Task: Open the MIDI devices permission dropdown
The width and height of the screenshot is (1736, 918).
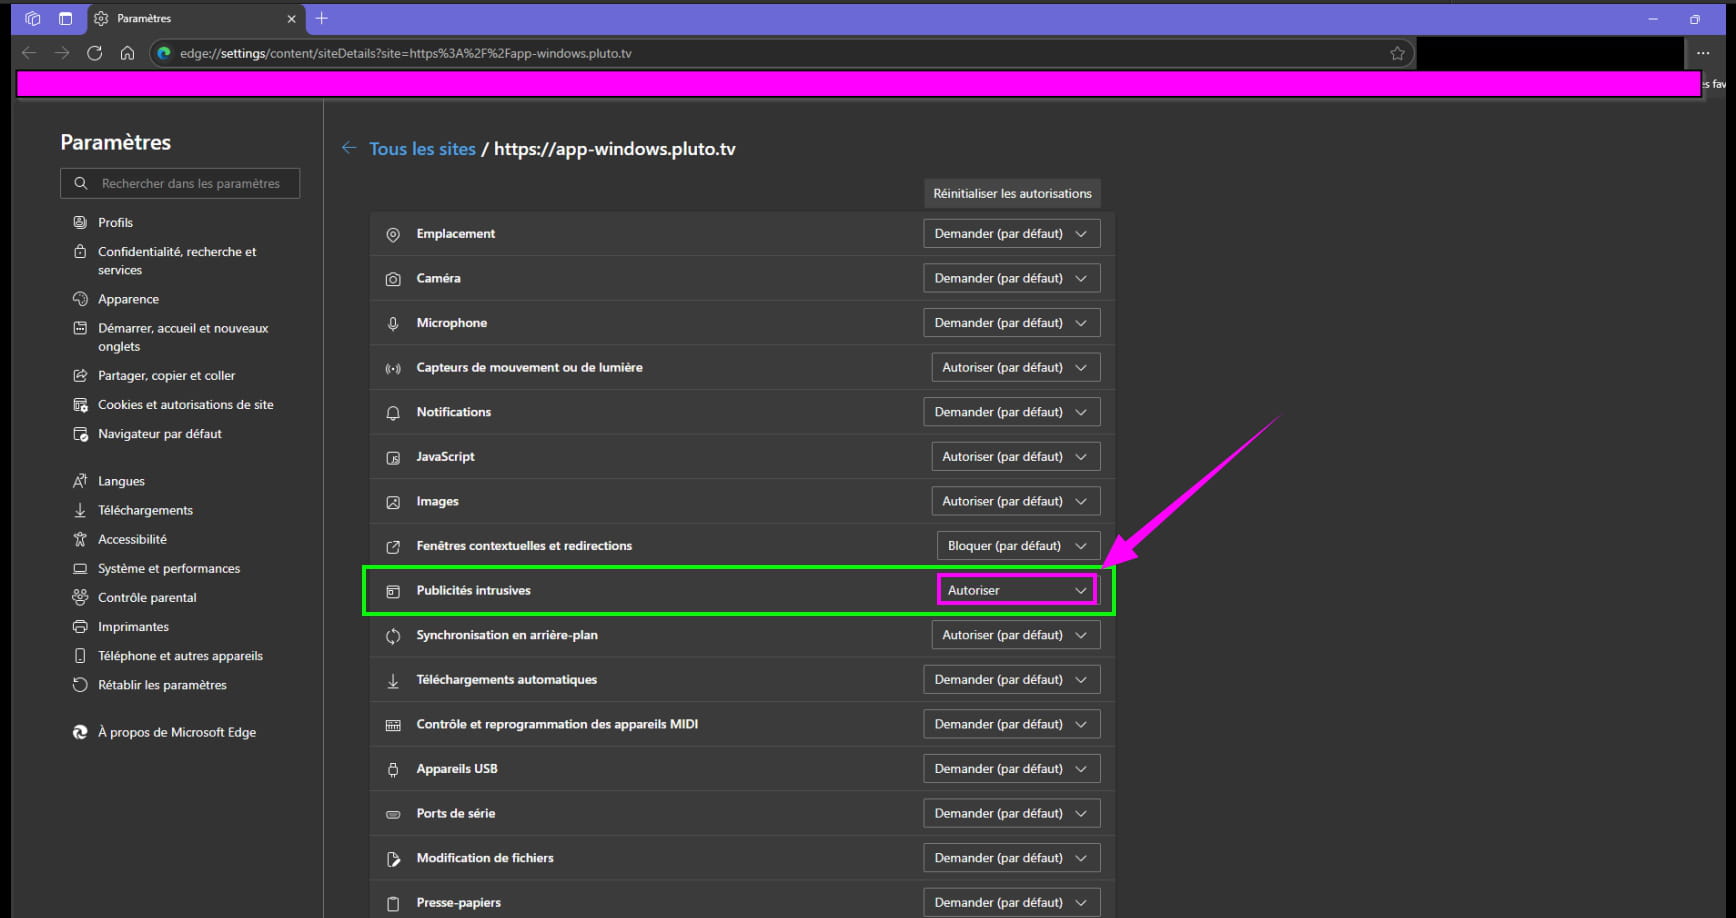Action: click(x=1011, y=724)
